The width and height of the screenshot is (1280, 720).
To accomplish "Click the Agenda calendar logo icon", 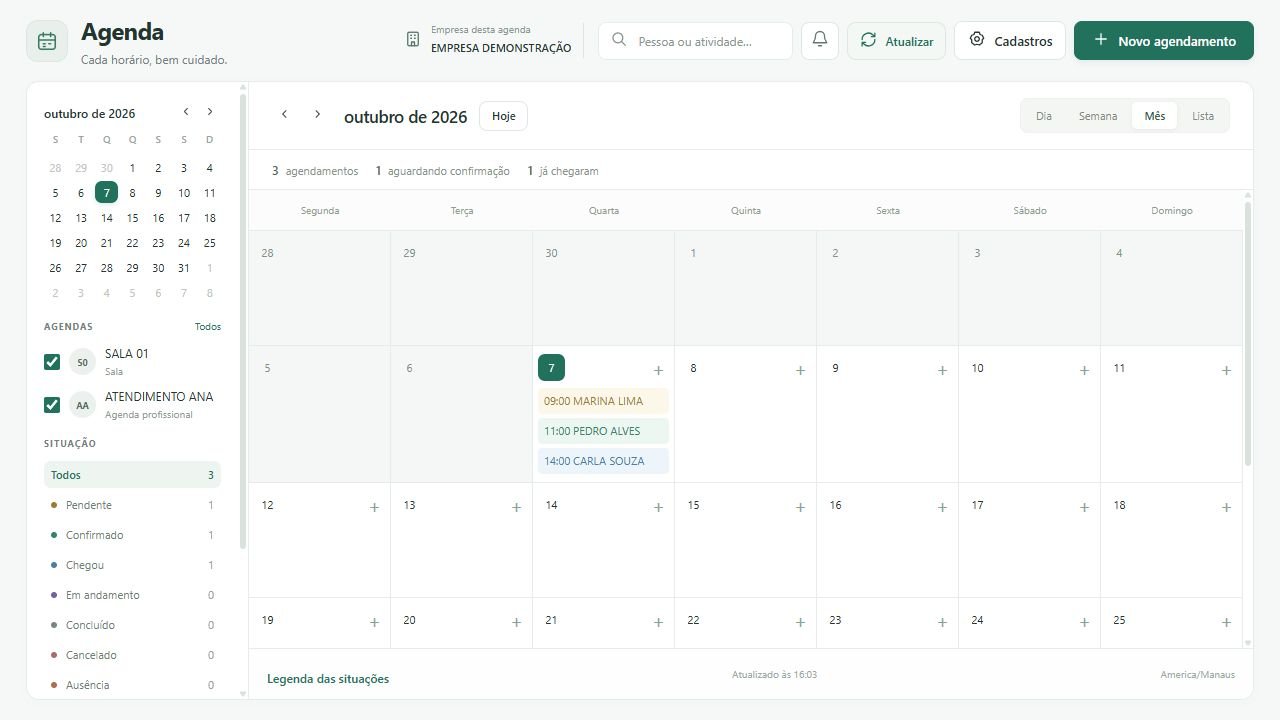I will pos(47,41).
